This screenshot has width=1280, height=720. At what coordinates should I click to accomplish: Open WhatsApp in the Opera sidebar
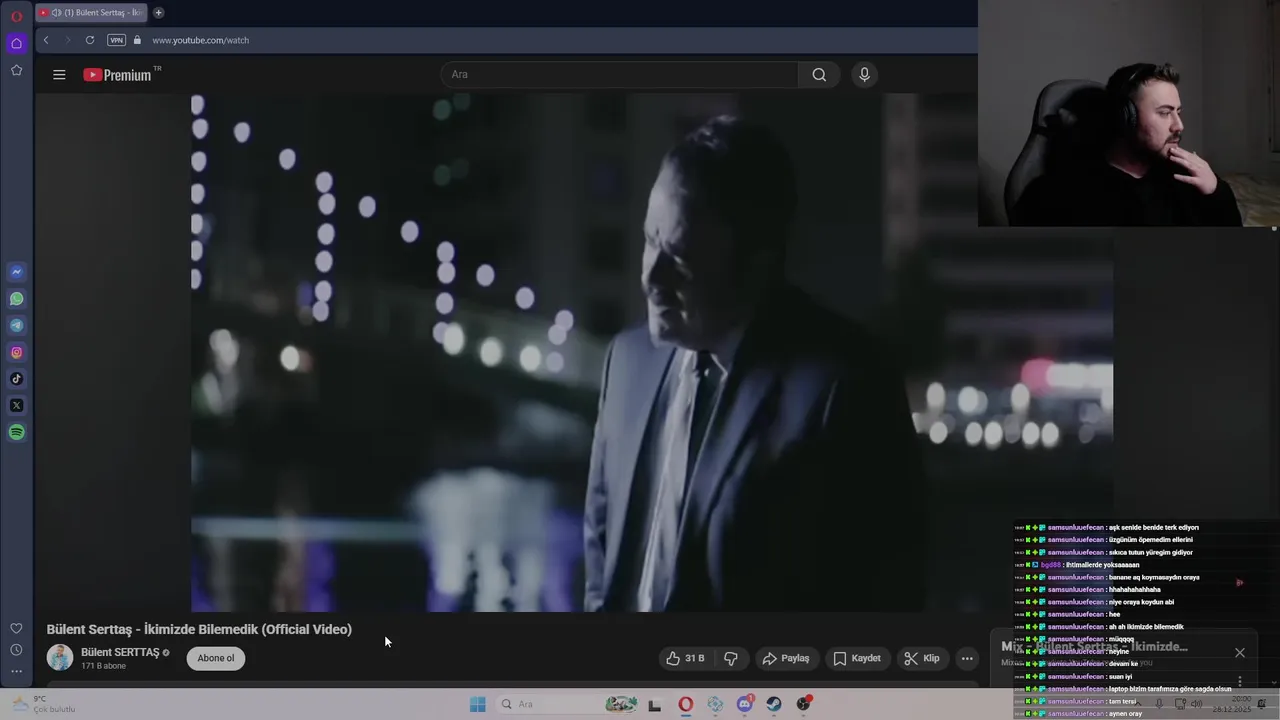point(16,299)
